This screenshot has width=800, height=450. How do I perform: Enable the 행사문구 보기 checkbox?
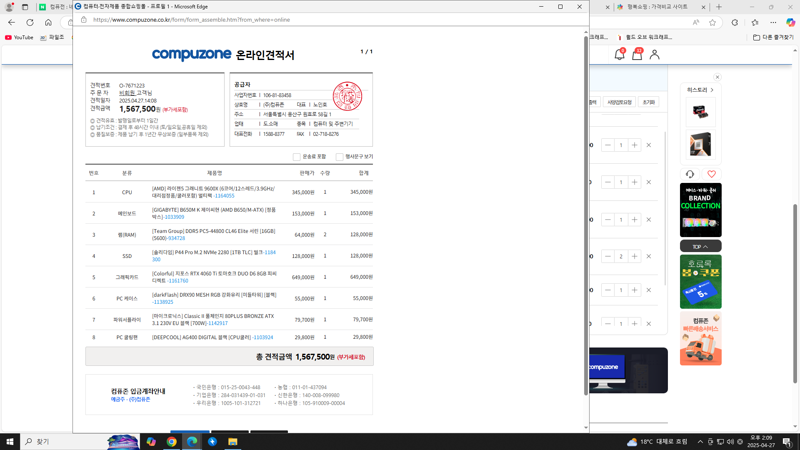tap(339, 157)
